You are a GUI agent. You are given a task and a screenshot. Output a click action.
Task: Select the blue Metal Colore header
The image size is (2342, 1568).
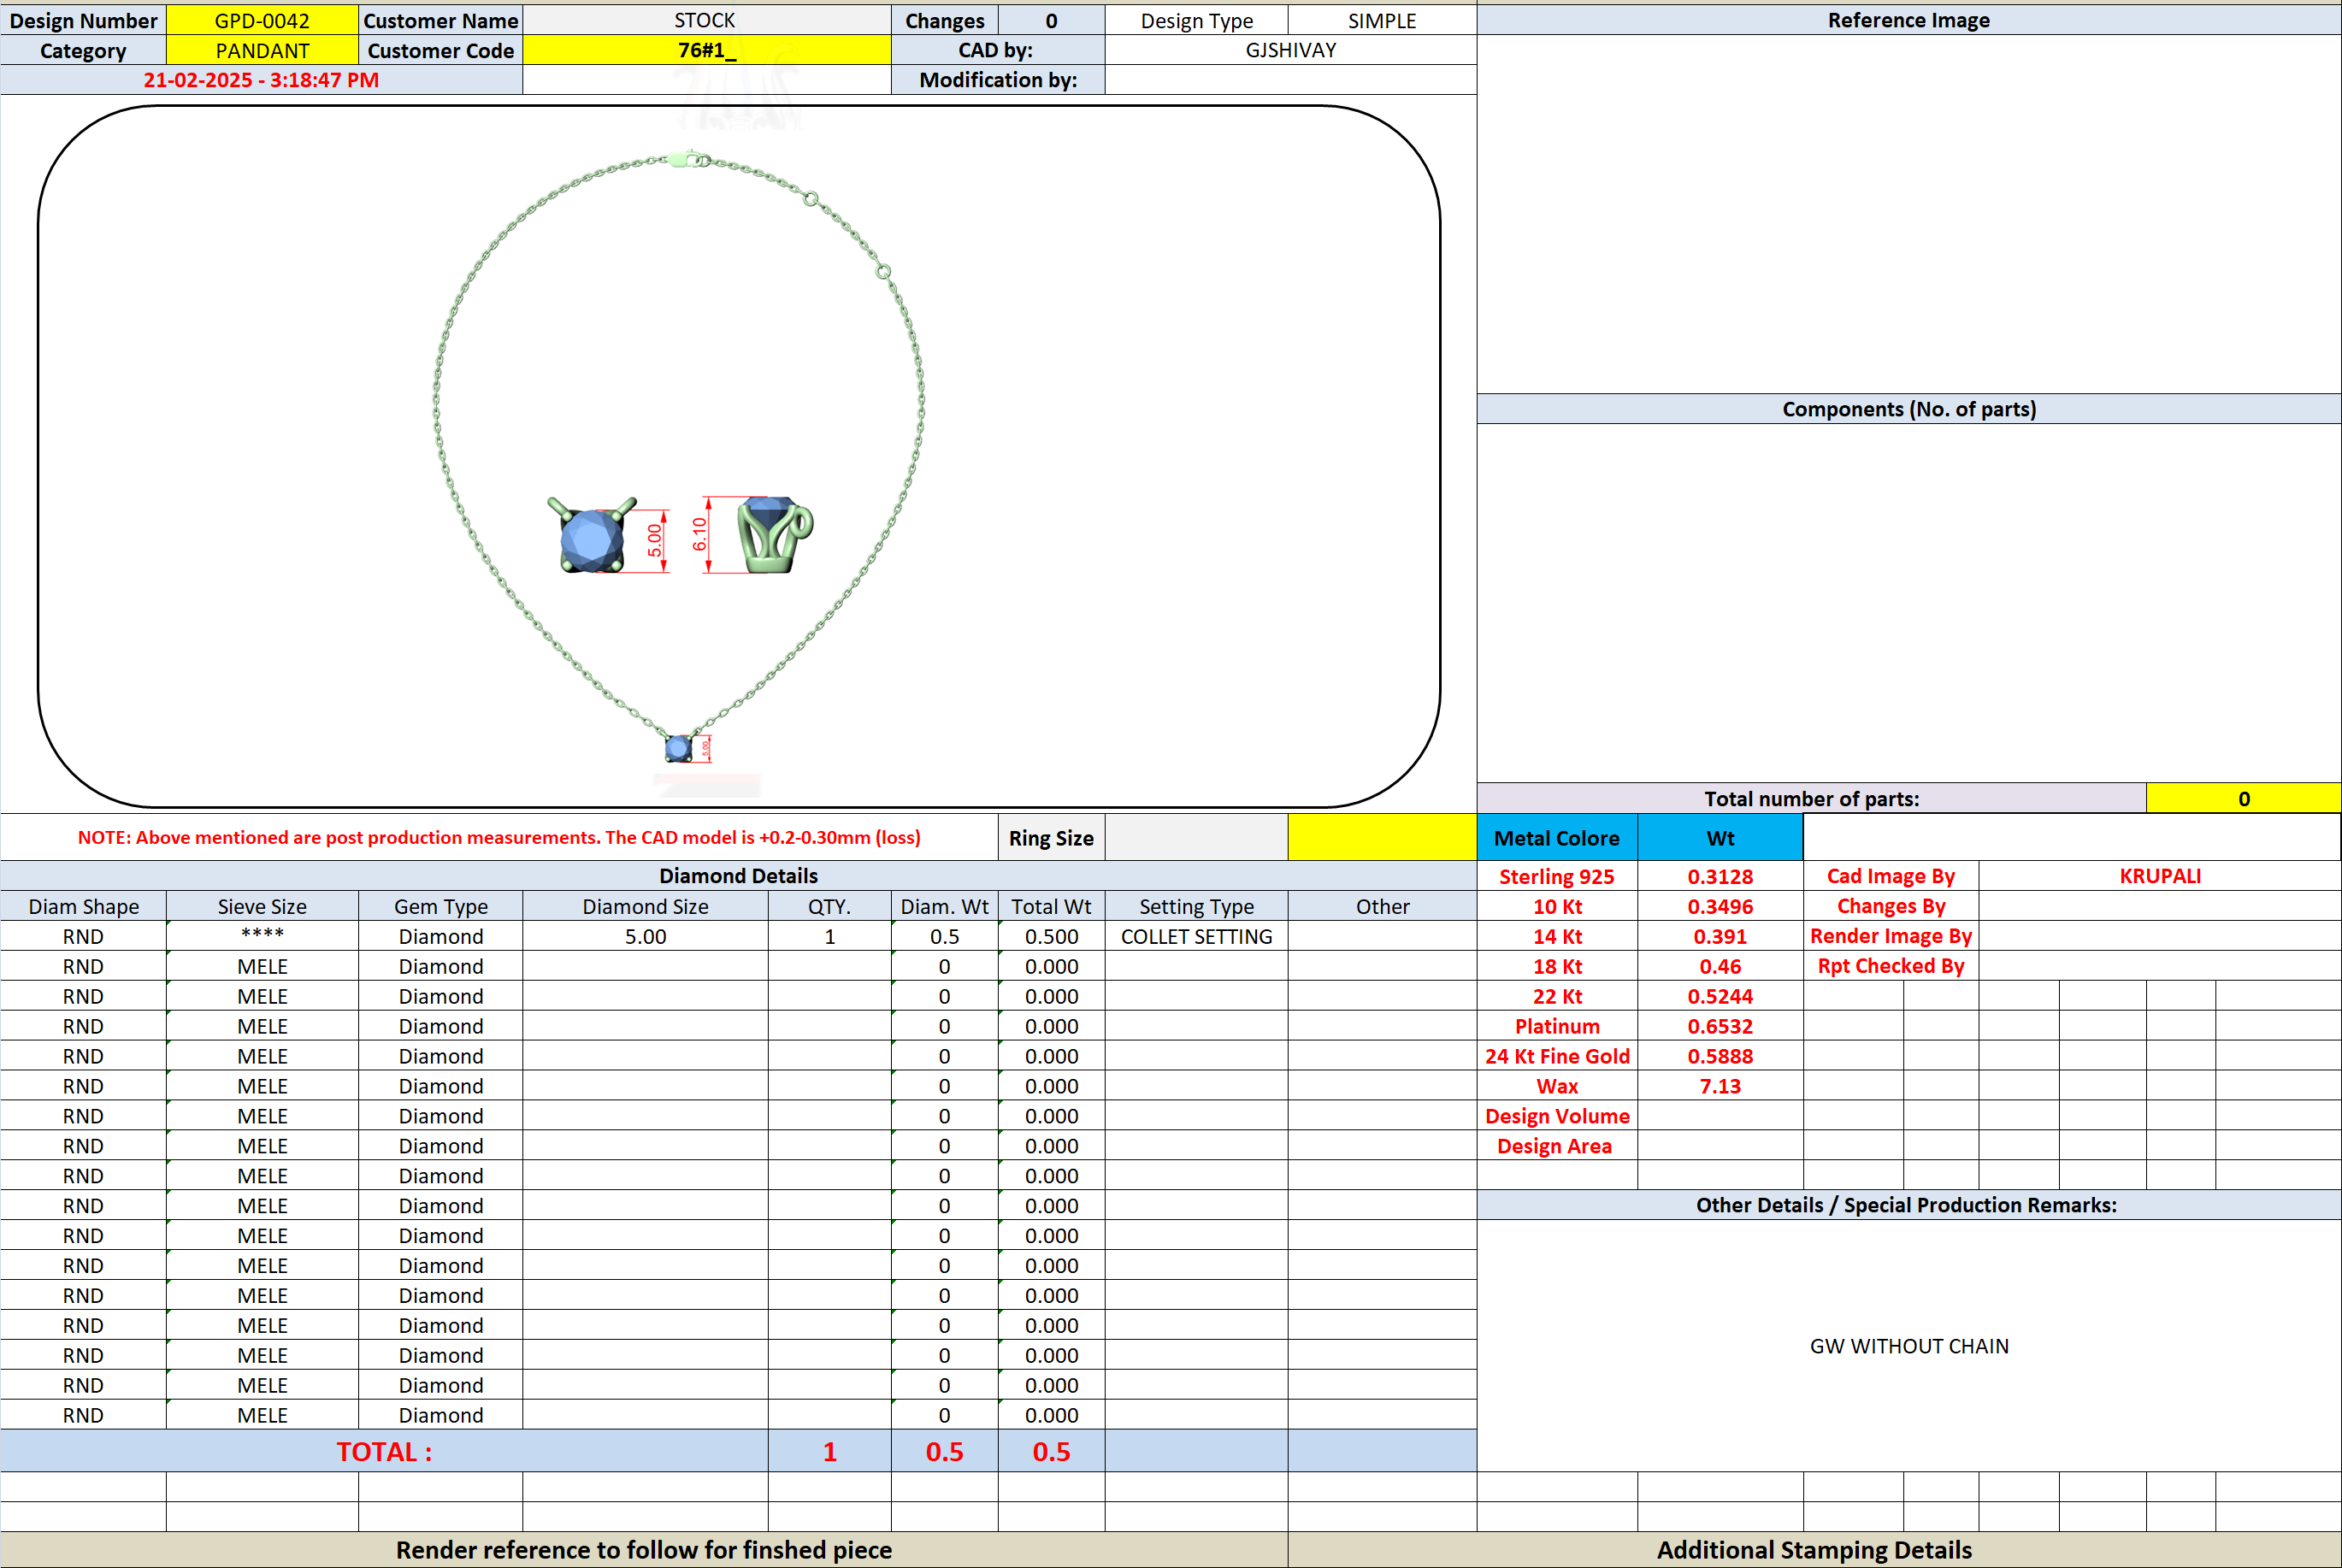[x=1557, y=838]
